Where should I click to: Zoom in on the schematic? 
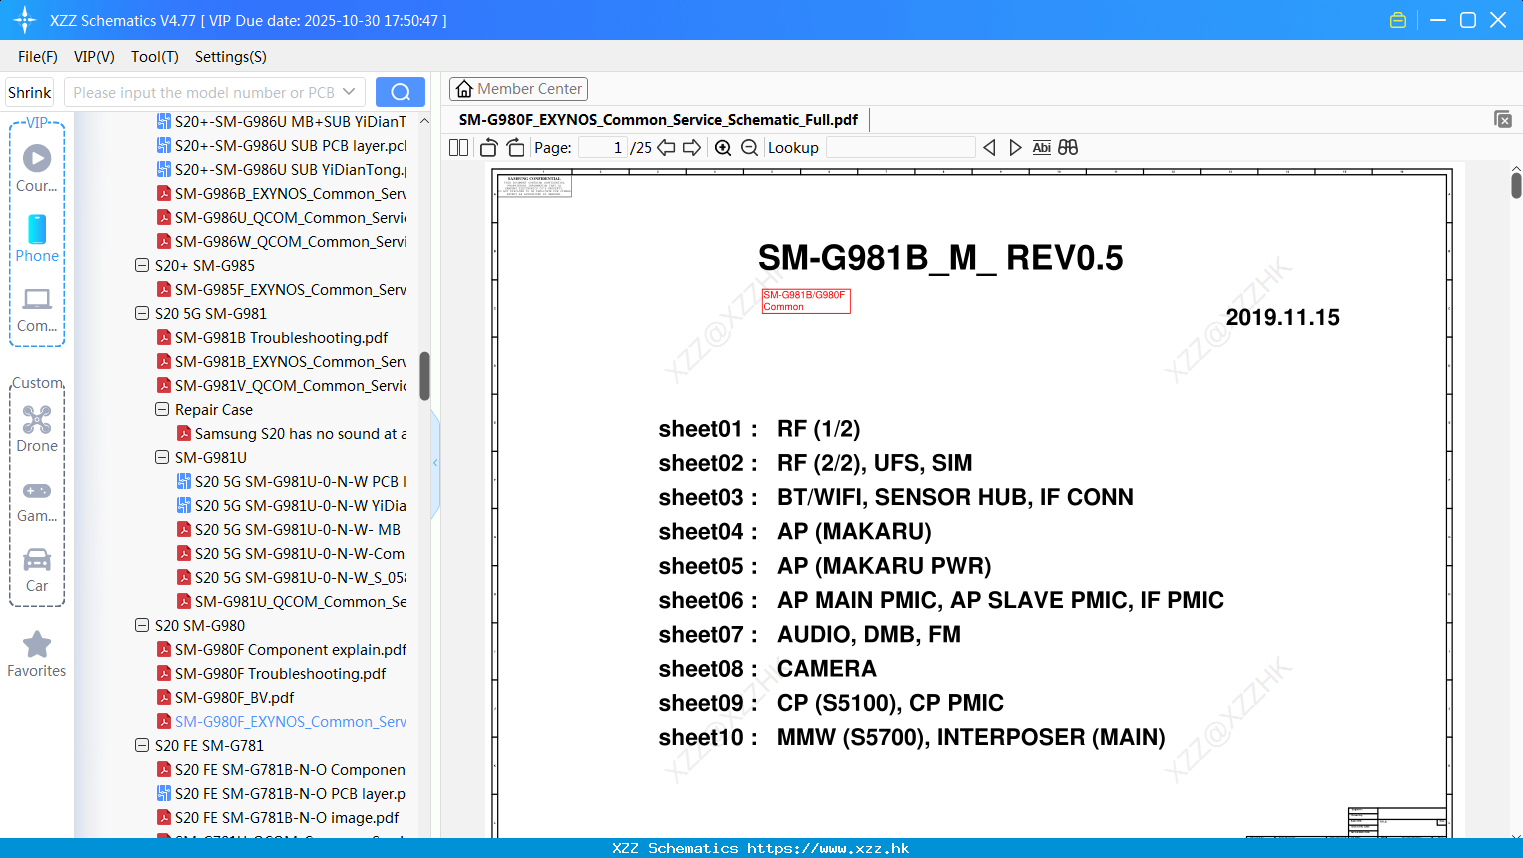pos(723,148)
